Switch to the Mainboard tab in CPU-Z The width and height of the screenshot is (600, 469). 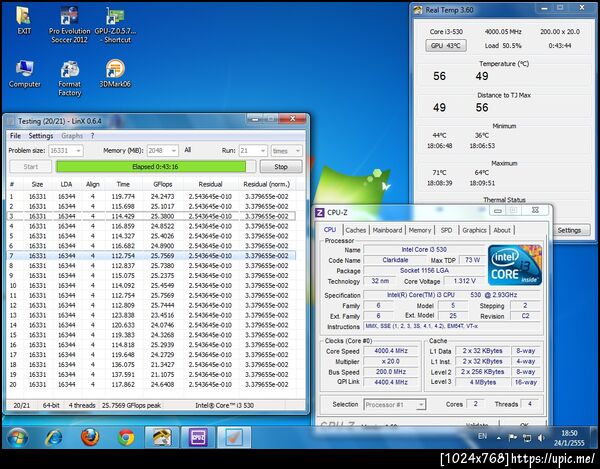pos(387,230)
